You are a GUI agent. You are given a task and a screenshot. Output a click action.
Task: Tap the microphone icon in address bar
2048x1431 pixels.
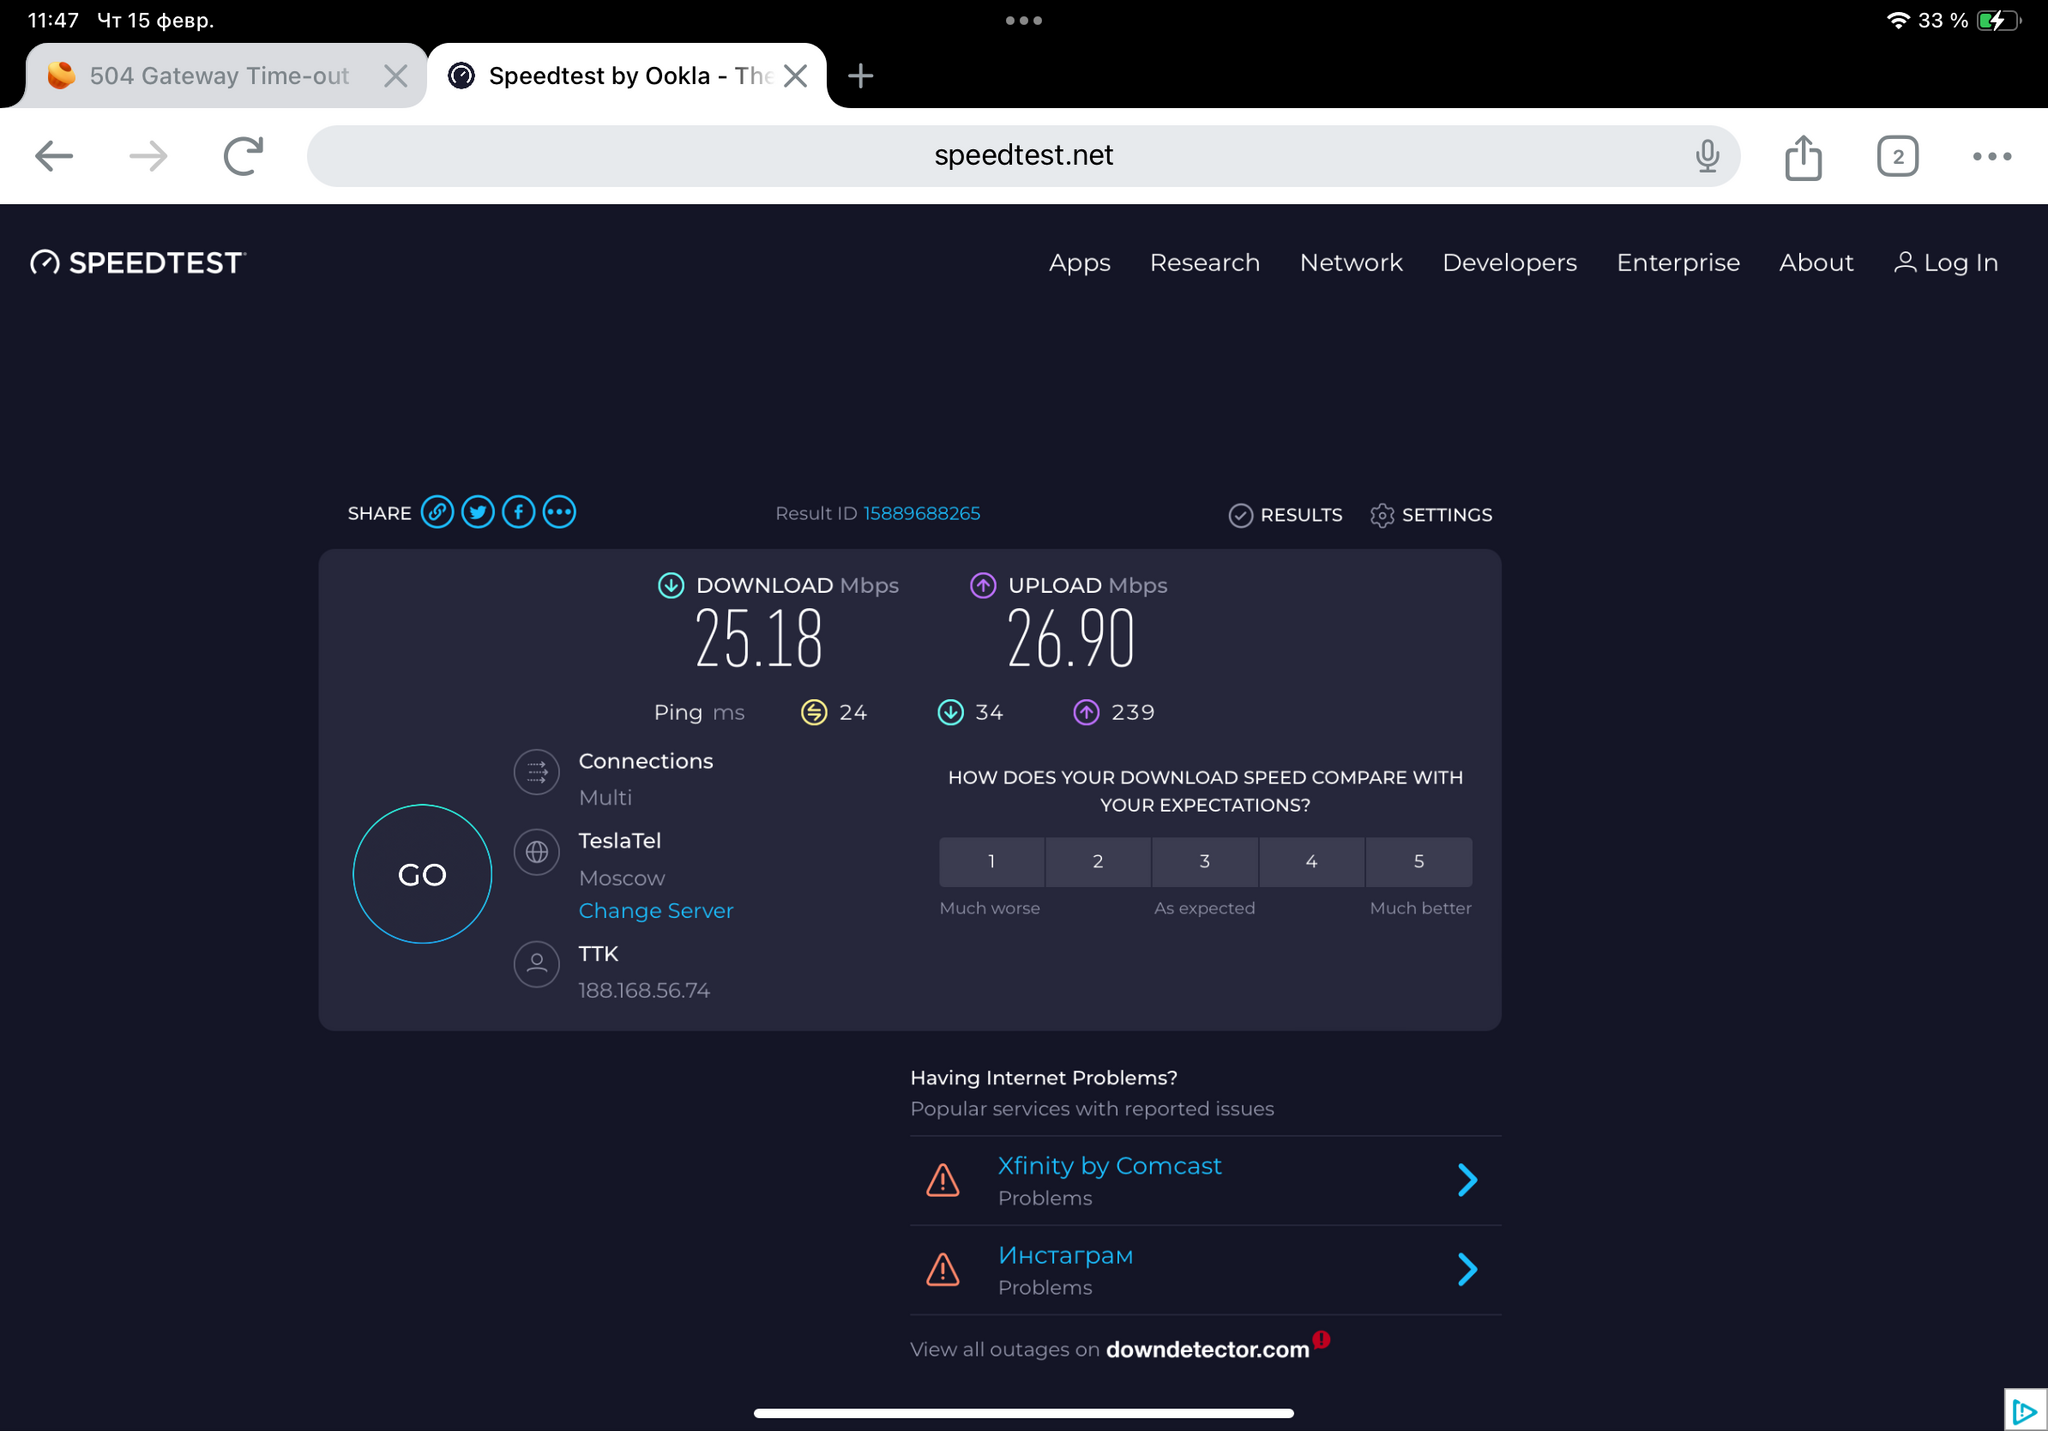1707,156
